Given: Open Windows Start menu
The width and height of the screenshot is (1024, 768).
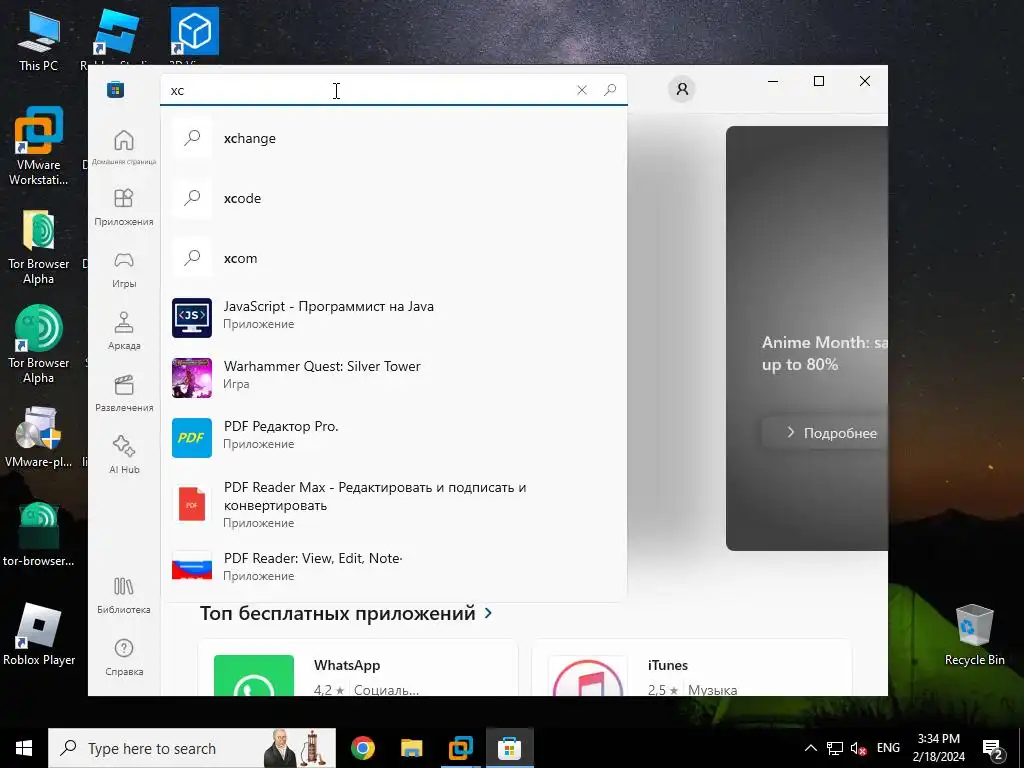Looking at the screenshot, I should tap(24, 748).
